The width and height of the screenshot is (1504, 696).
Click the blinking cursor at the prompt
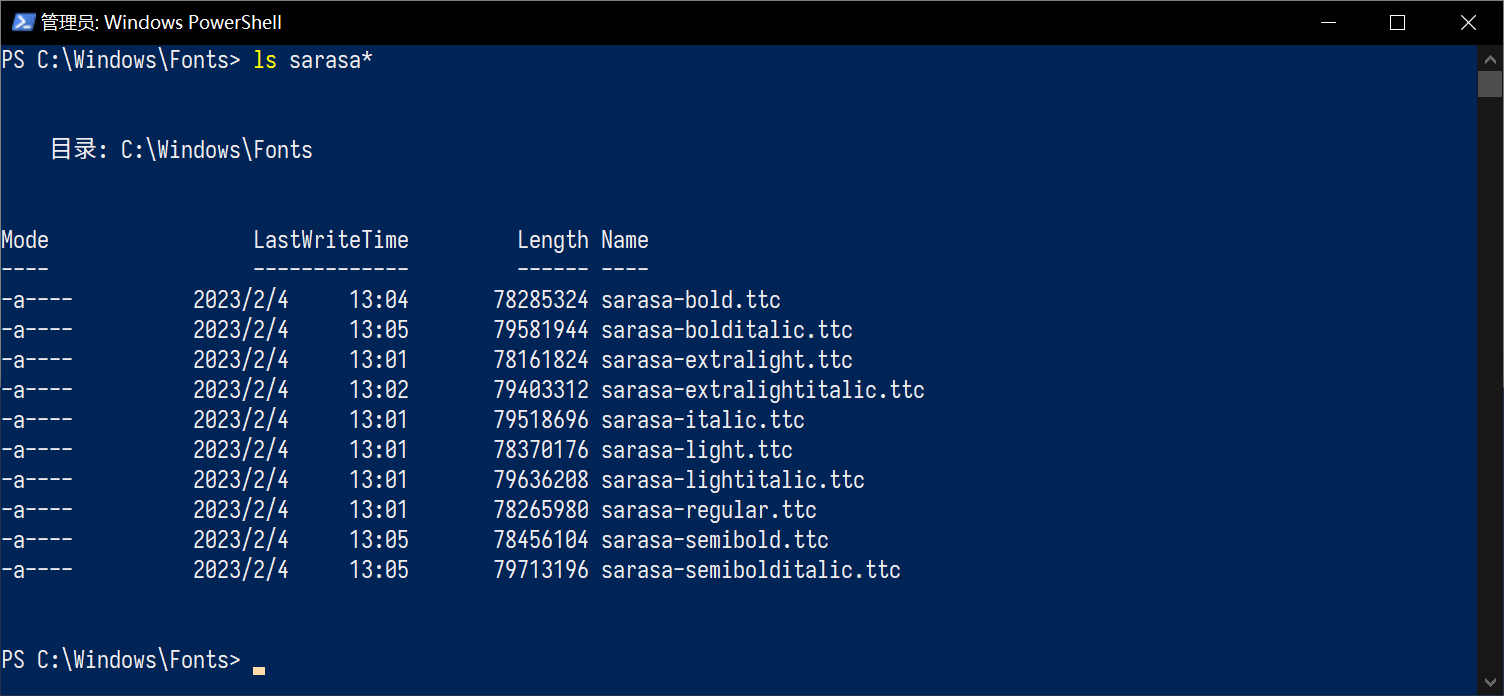[x=258, y=668]
